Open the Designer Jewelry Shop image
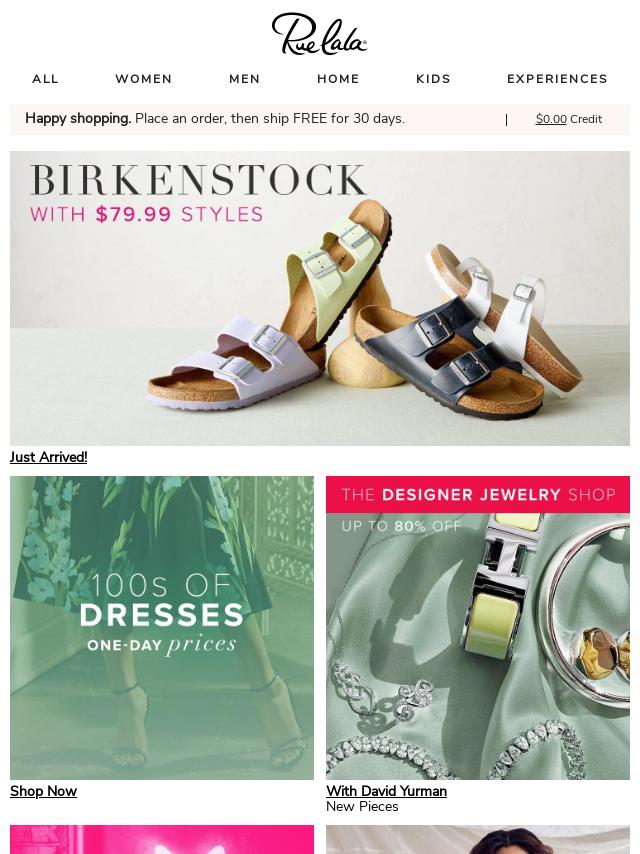The height and width of the screenshot is (854, 640). tap(478, 627)
